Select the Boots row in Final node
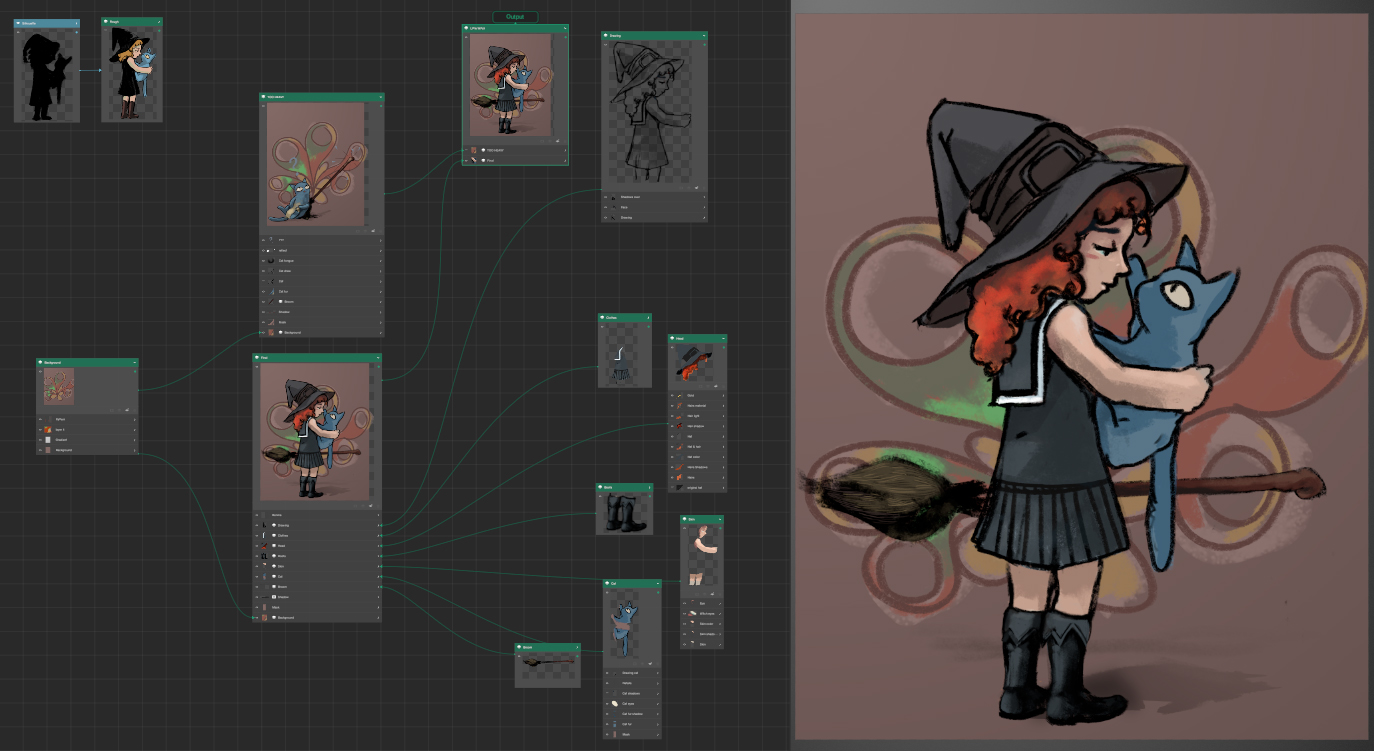This screenshot has width=1374, height=751. (x=317, y=556)
